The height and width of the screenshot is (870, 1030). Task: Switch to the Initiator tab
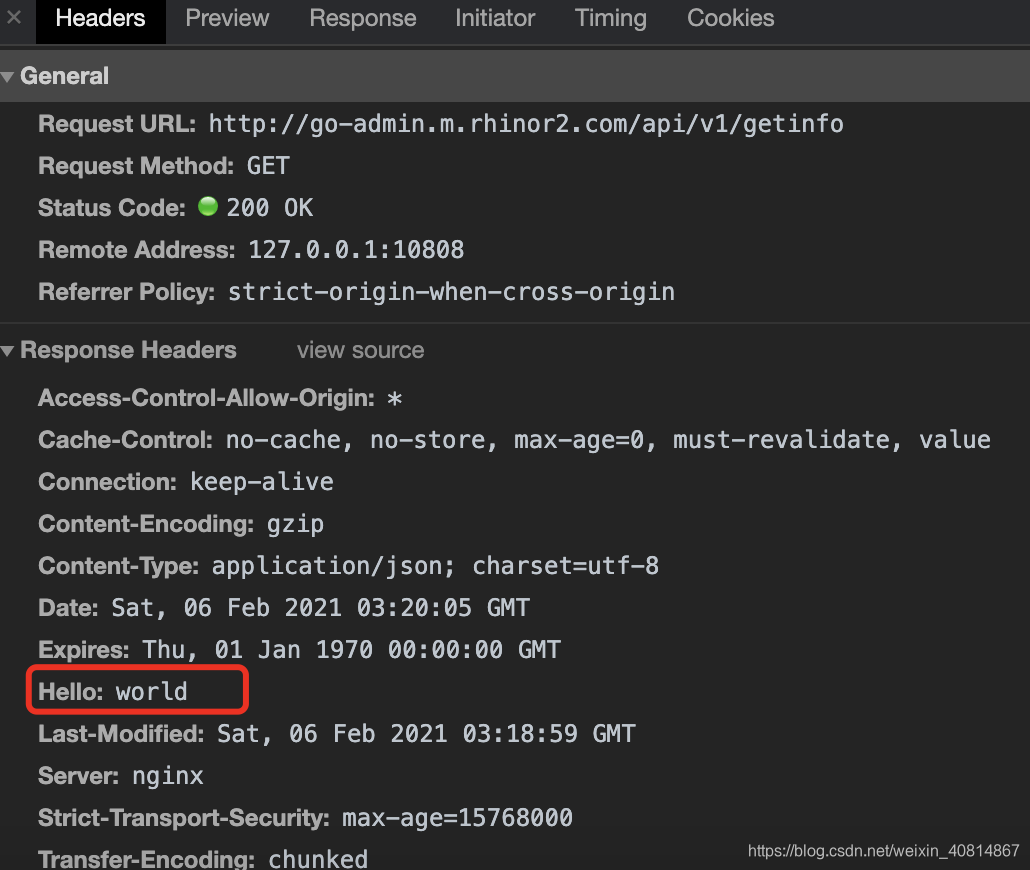pyautogui.click(x=495, y=18)
